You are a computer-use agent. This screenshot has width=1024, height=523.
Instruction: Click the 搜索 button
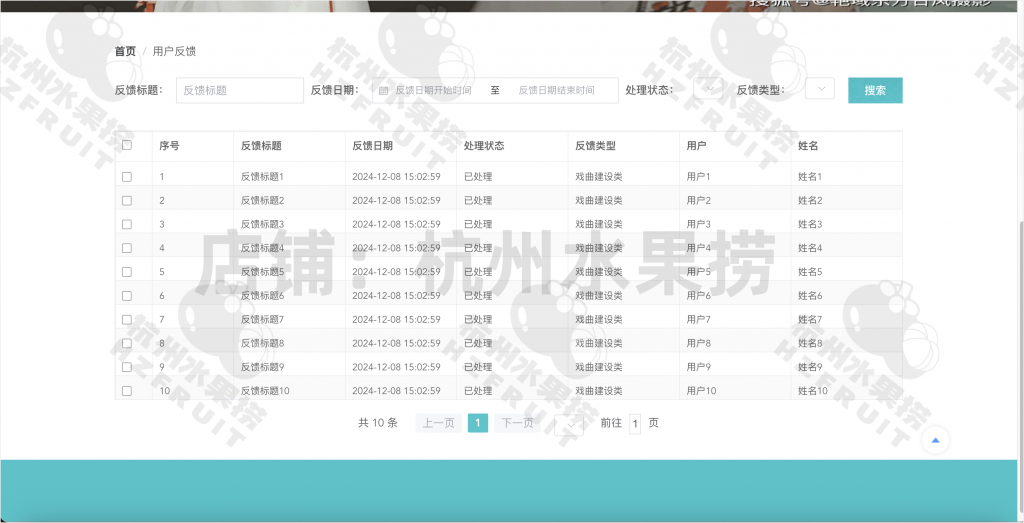click(875, 90)
